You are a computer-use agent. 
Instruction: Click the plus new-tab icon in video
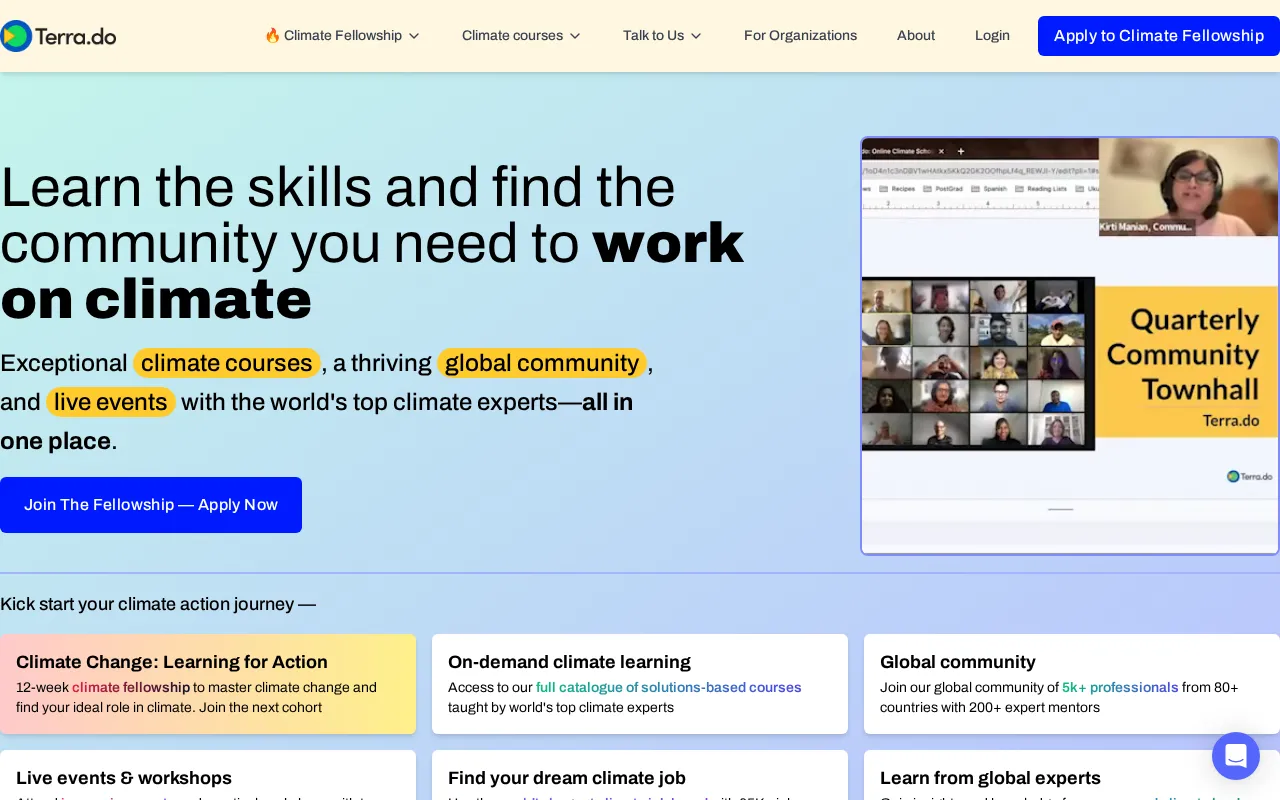[961, 151]
